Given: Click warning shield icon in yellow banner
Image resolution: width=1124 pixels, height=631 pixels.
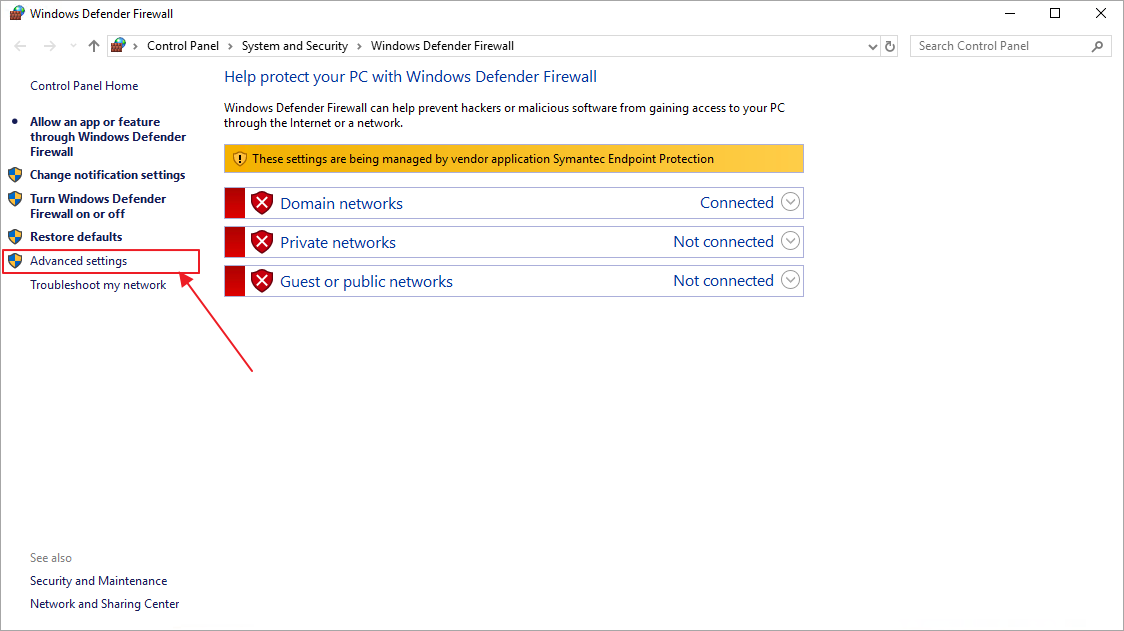Looking at the screenshot, I should [x=239, y=159].
